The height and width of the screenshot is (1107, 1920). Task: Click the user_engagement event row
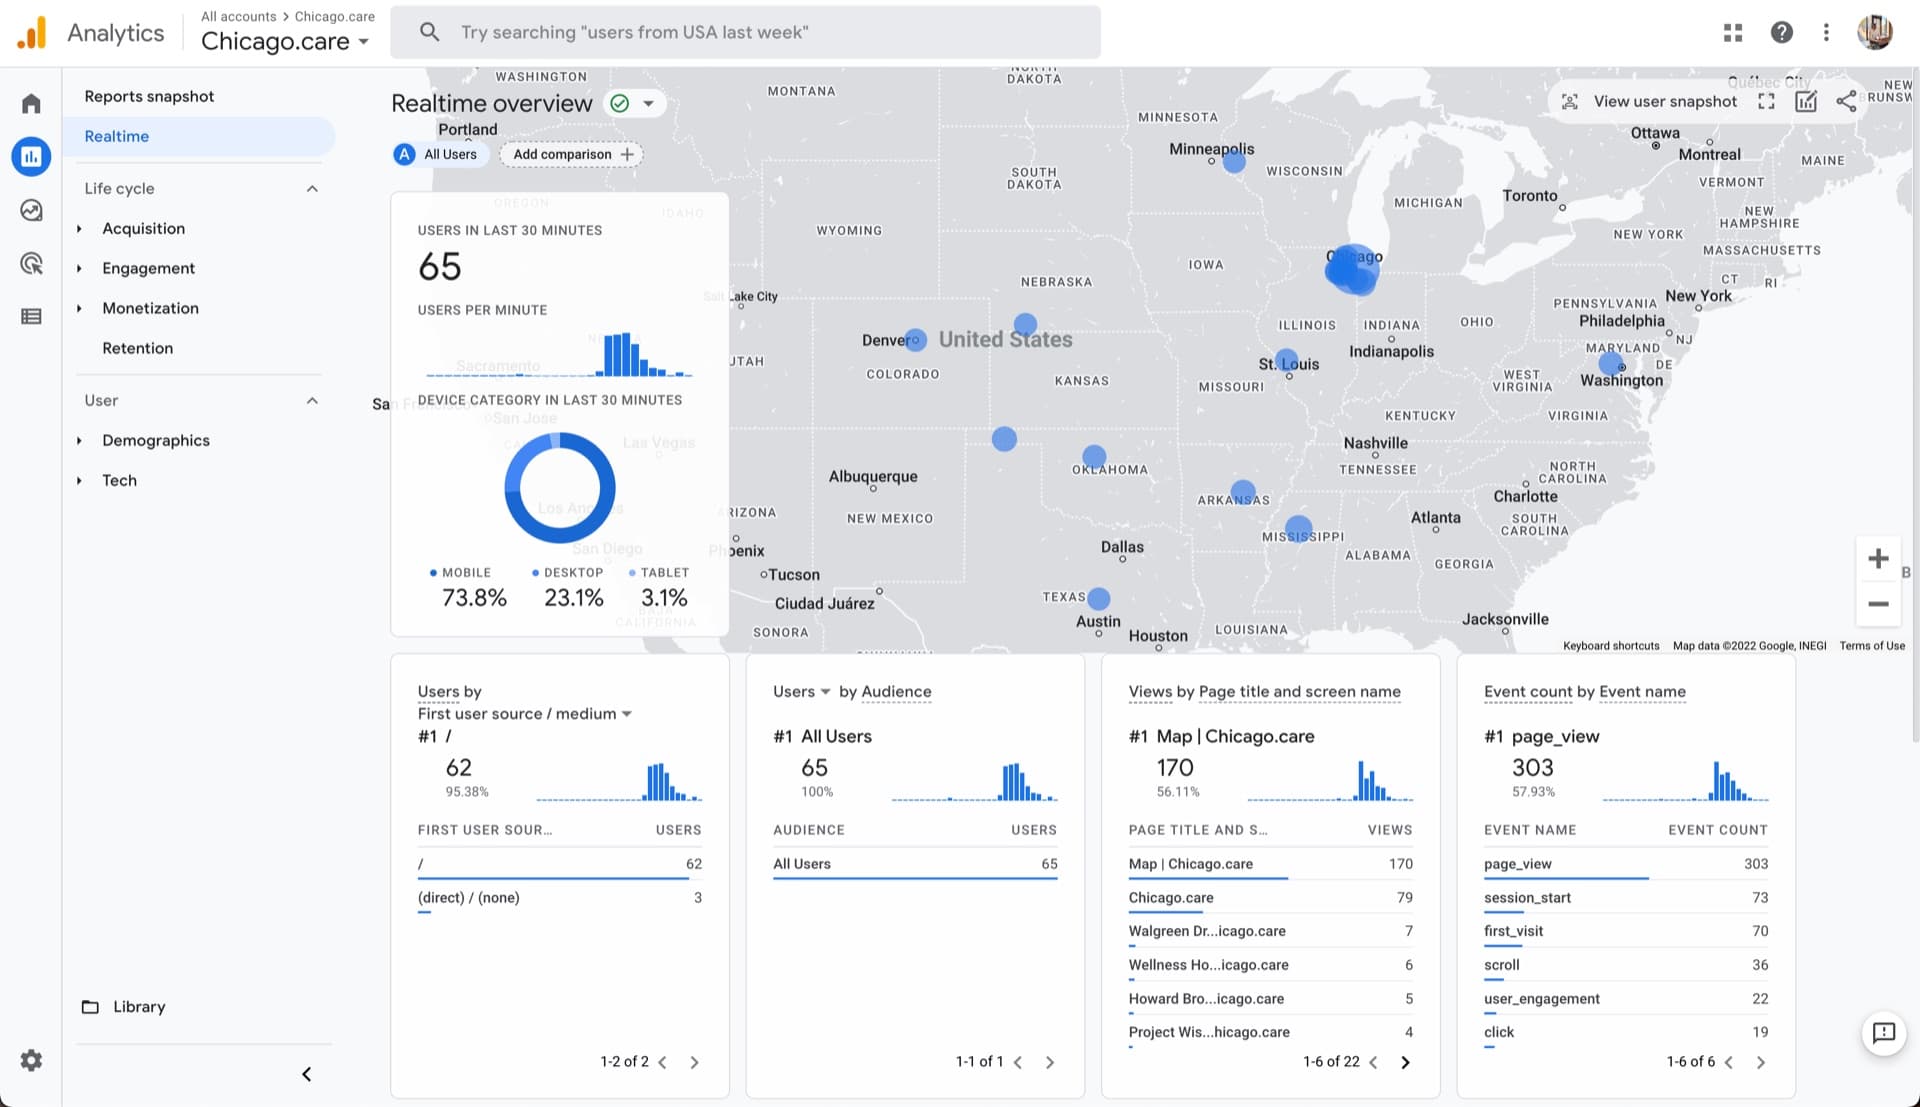click(1626, 999)
